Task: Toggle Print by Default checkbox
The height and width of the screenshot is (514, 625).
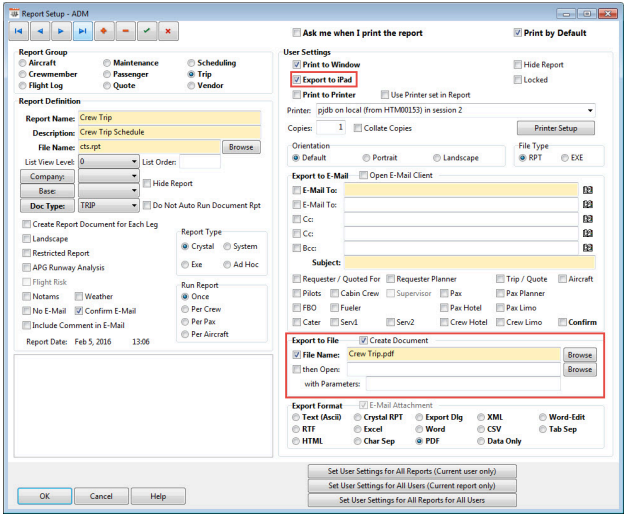Action: click(517, 33)
